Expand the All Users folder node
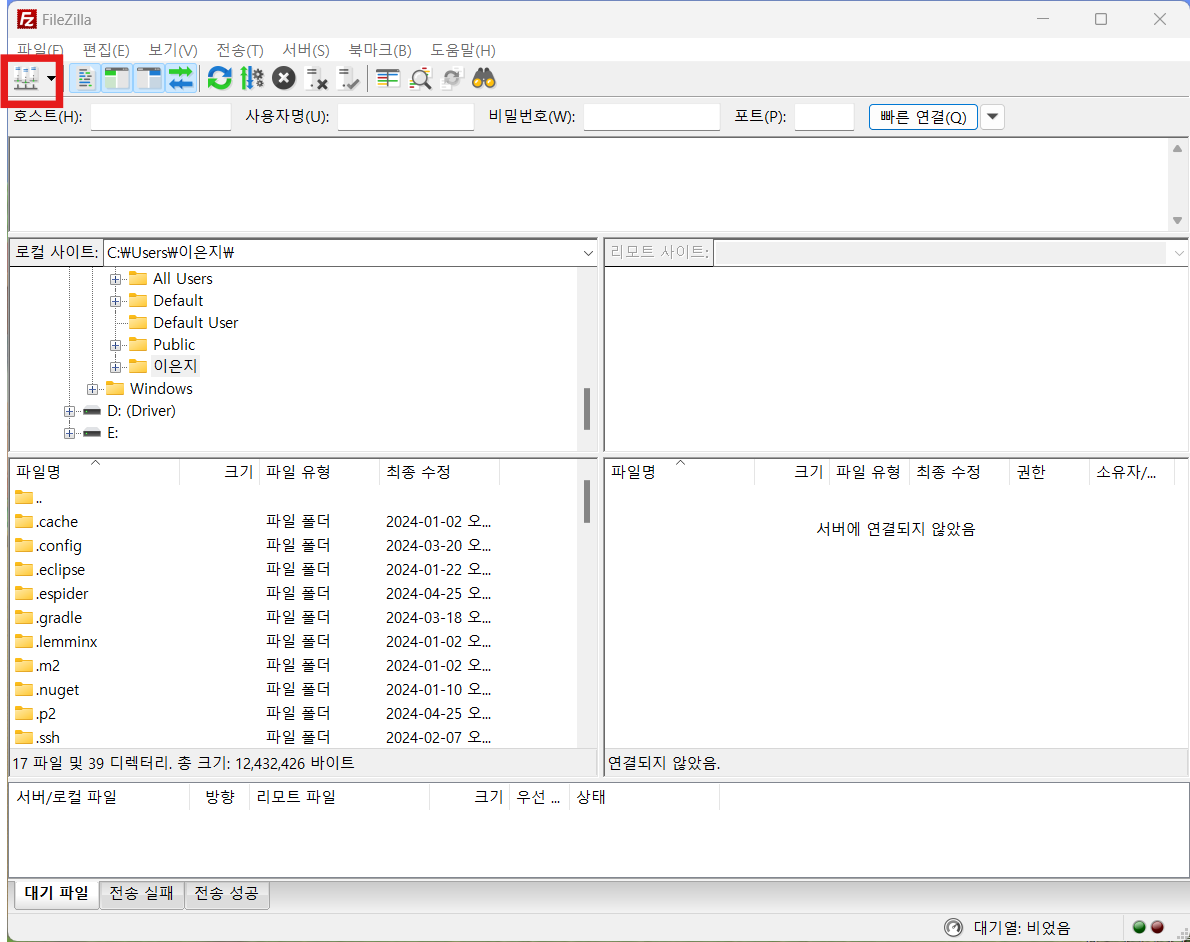1190x942 pixels. pos(115,279)
